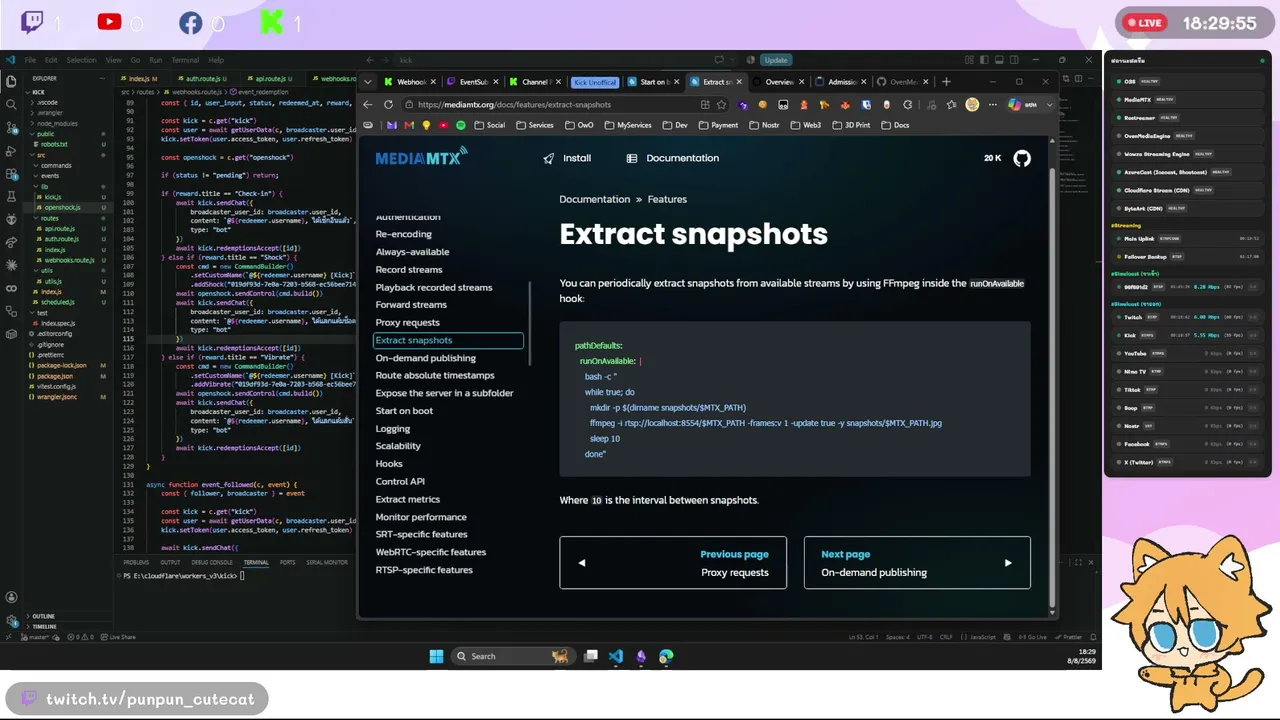
Task: Bookmark this page with the star icon
Action: pos(722,104)
